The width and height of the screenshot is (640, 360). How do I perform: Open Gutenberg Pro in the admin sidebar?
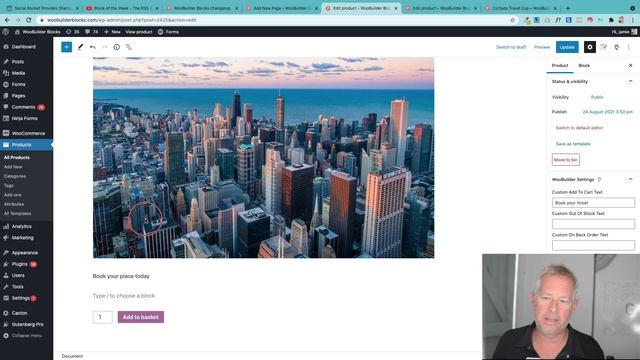coord(27,324)
